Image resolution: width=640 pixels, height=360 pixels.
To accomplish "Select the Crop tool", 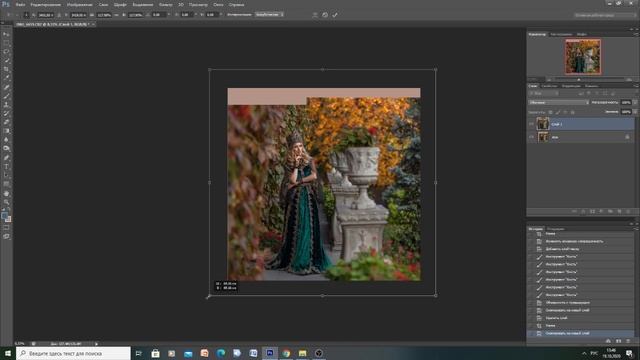I will tap(6, 69).
